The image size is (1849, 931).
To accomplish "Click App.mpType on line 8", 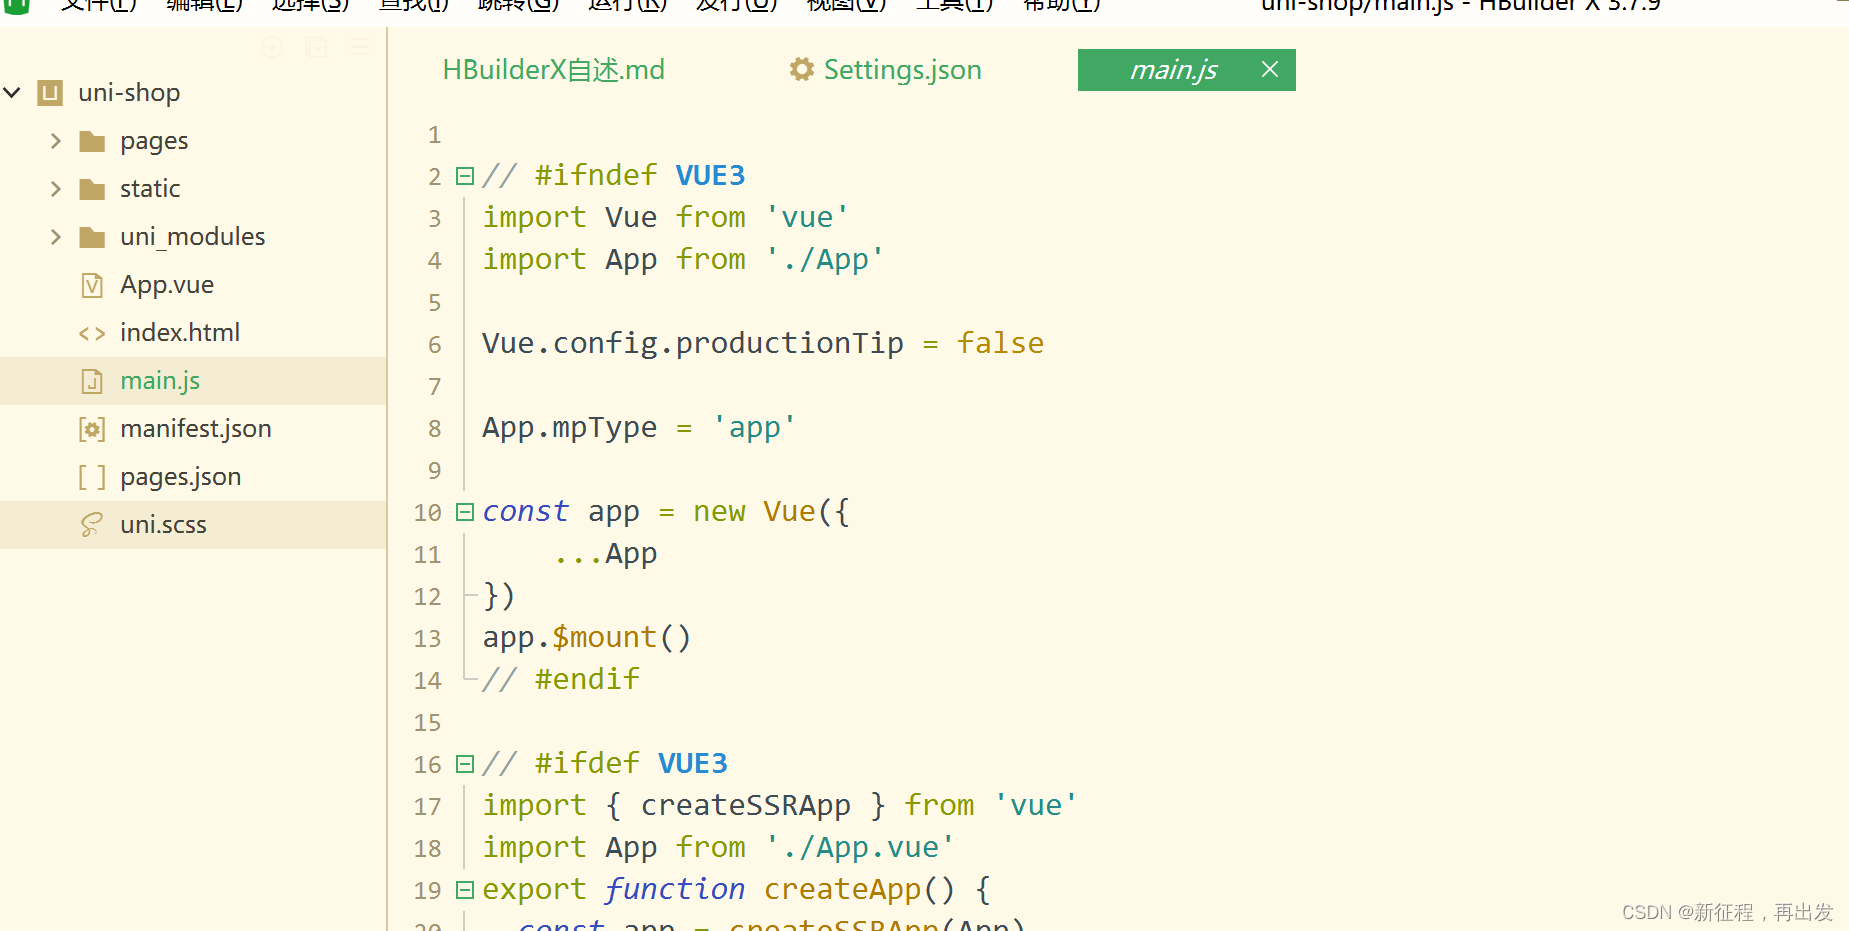I will [570, 428].
